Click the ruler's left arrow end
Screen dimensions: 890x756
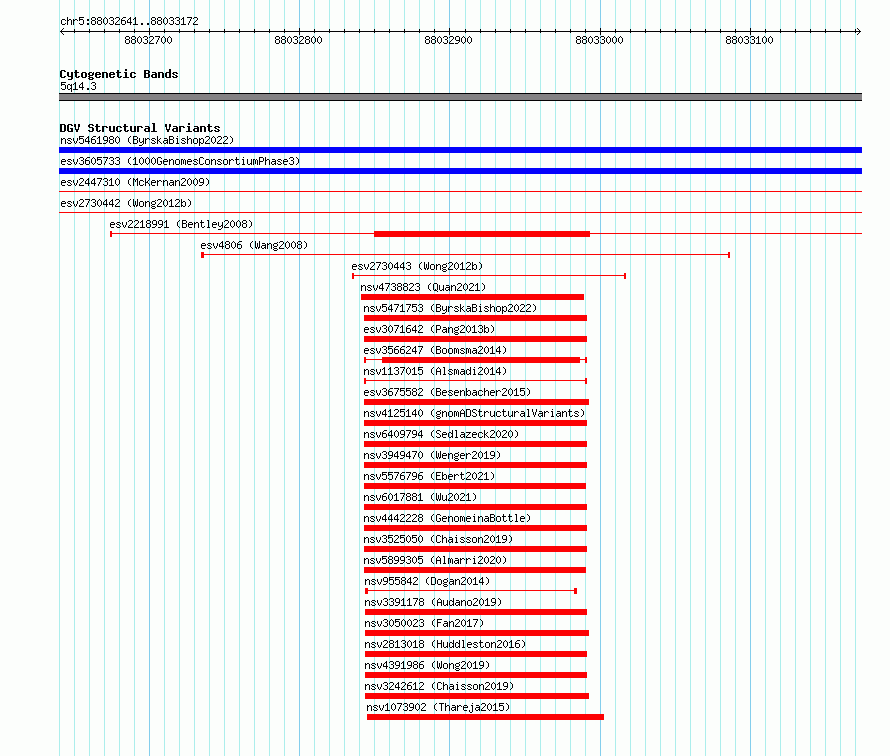pos(62,32)
